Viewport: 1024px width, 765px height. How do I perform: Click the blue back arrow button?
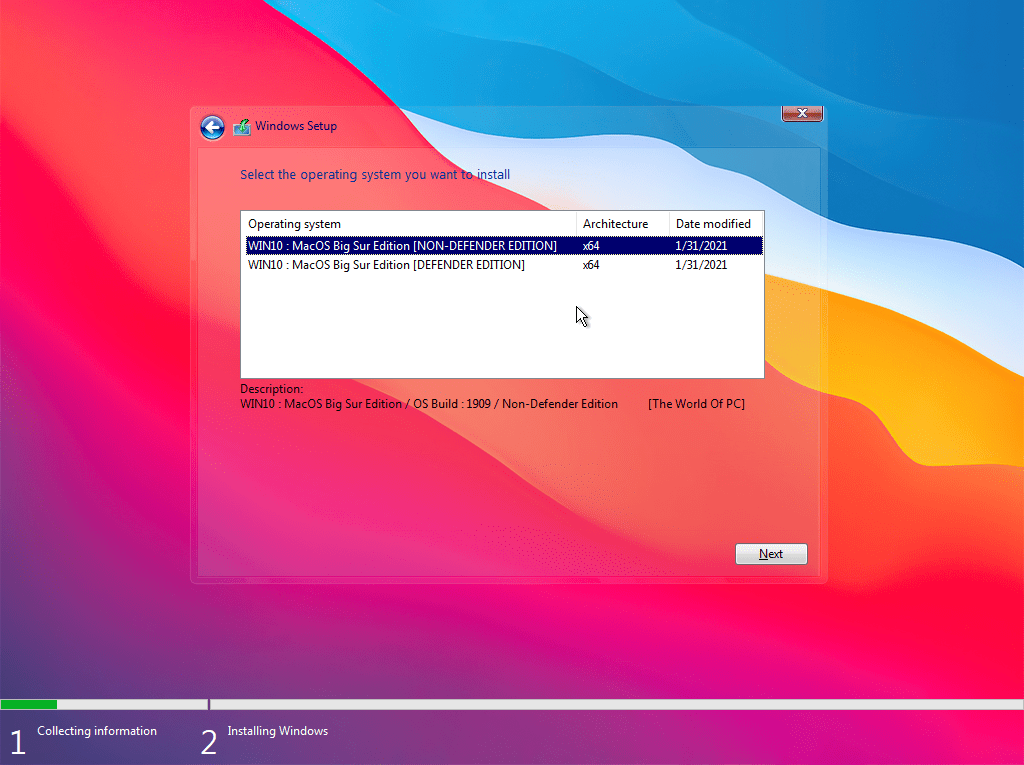211,127
